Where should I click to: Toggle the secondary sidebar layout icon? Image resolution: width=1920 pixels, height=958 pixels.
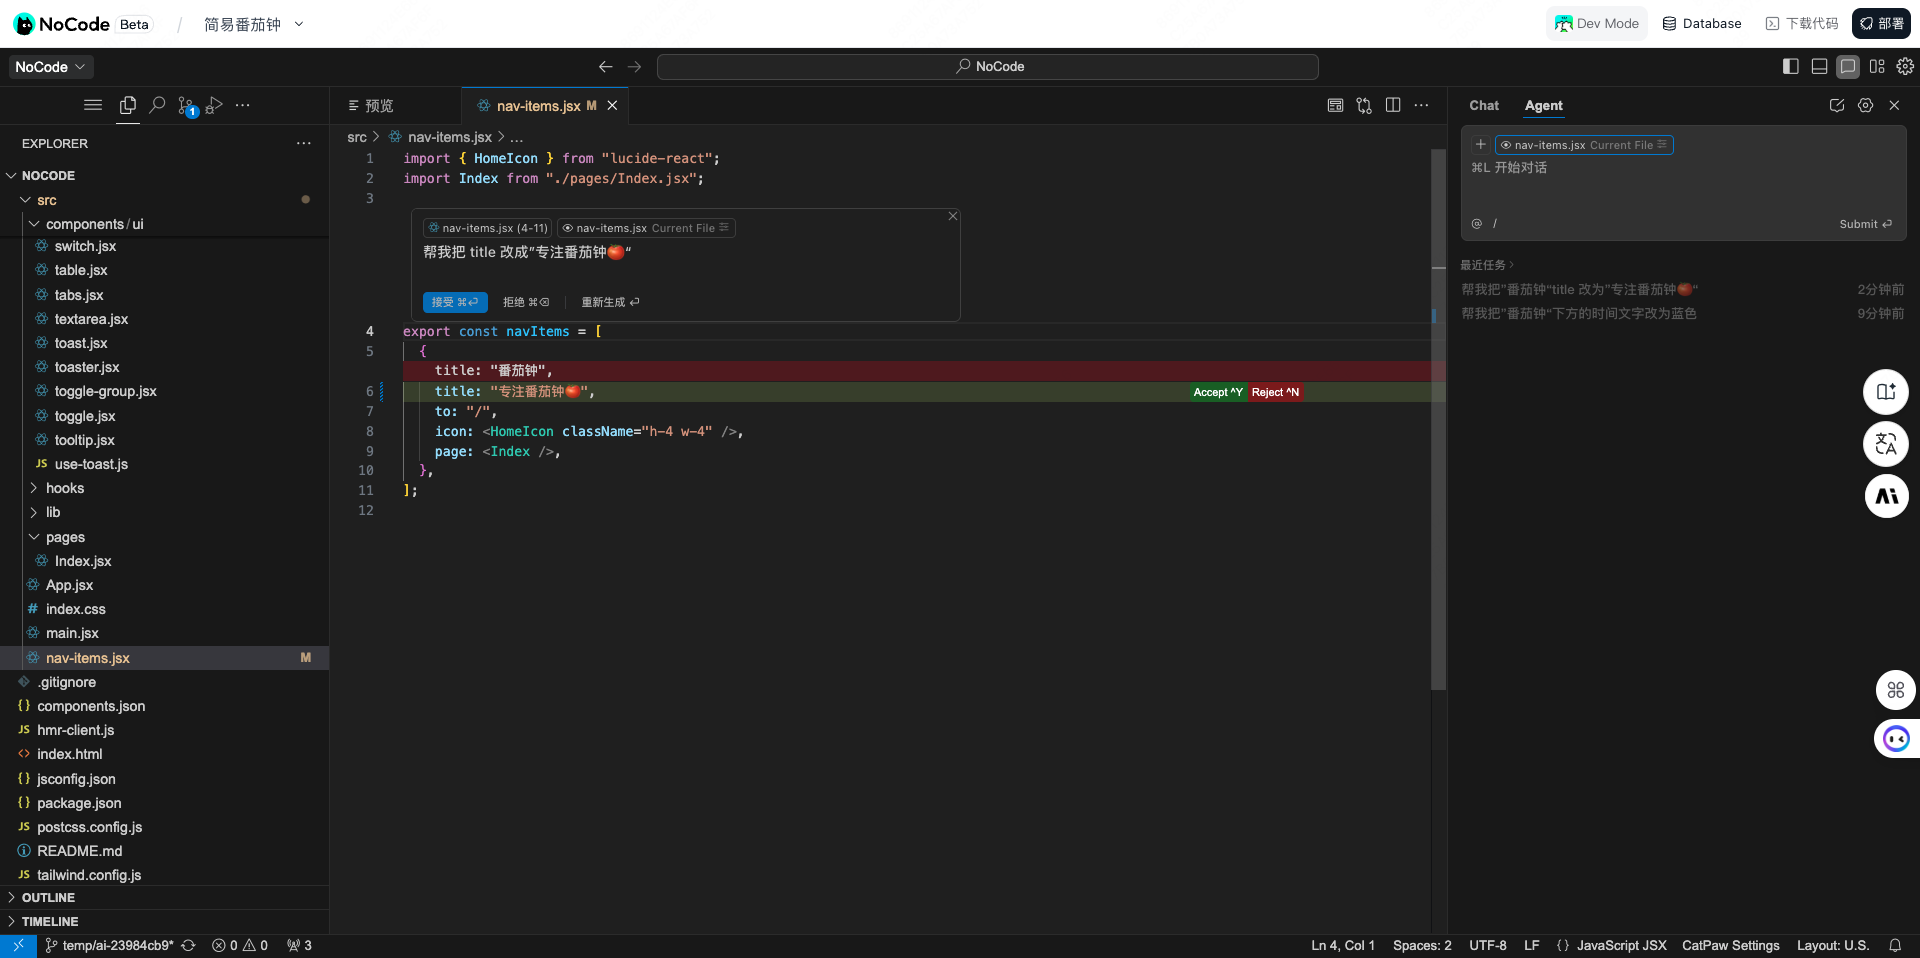pos(1848,66)
